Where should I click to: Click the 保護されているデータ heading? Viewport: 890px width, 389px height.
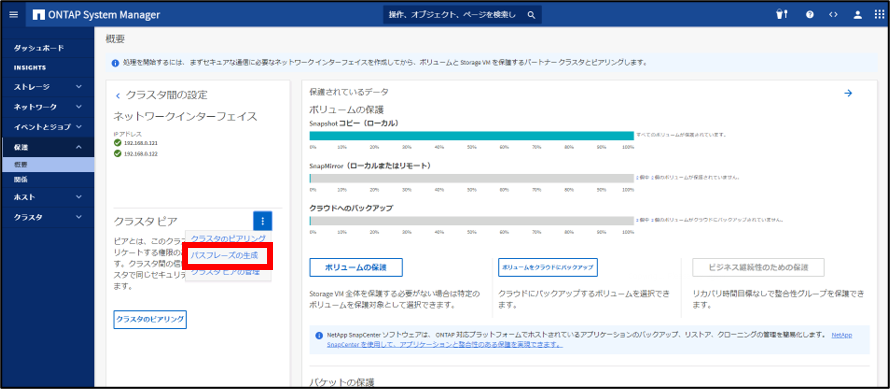[x=349, y=92]
